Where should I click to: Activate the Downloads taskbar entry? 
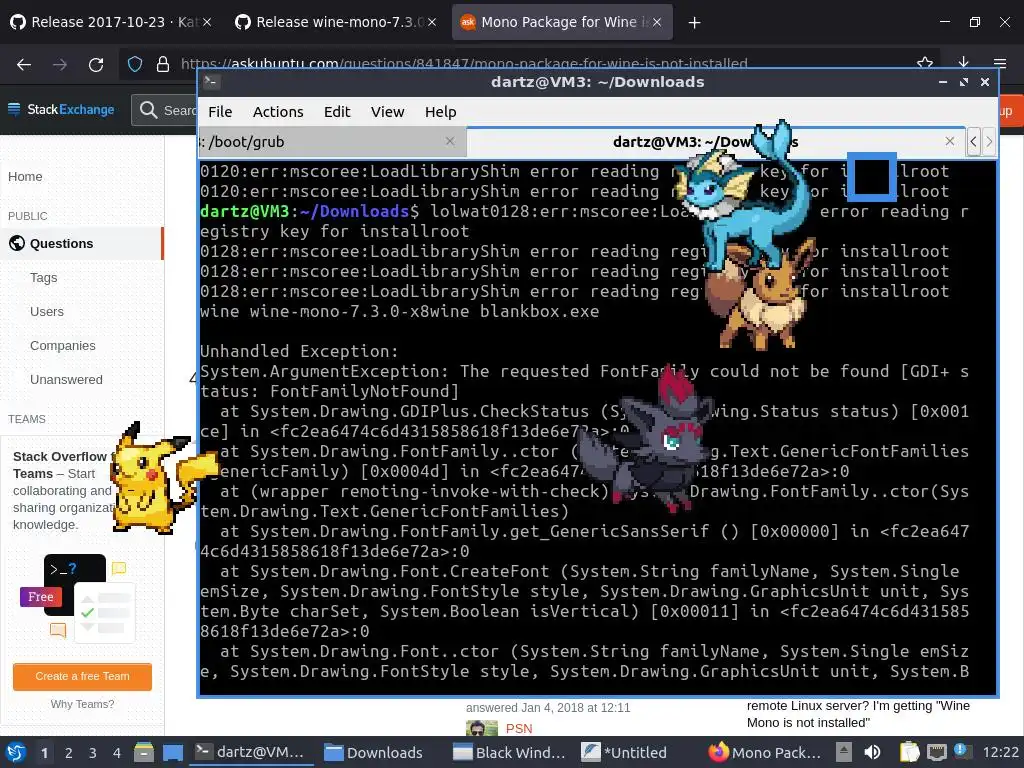[x=375, y=752]
